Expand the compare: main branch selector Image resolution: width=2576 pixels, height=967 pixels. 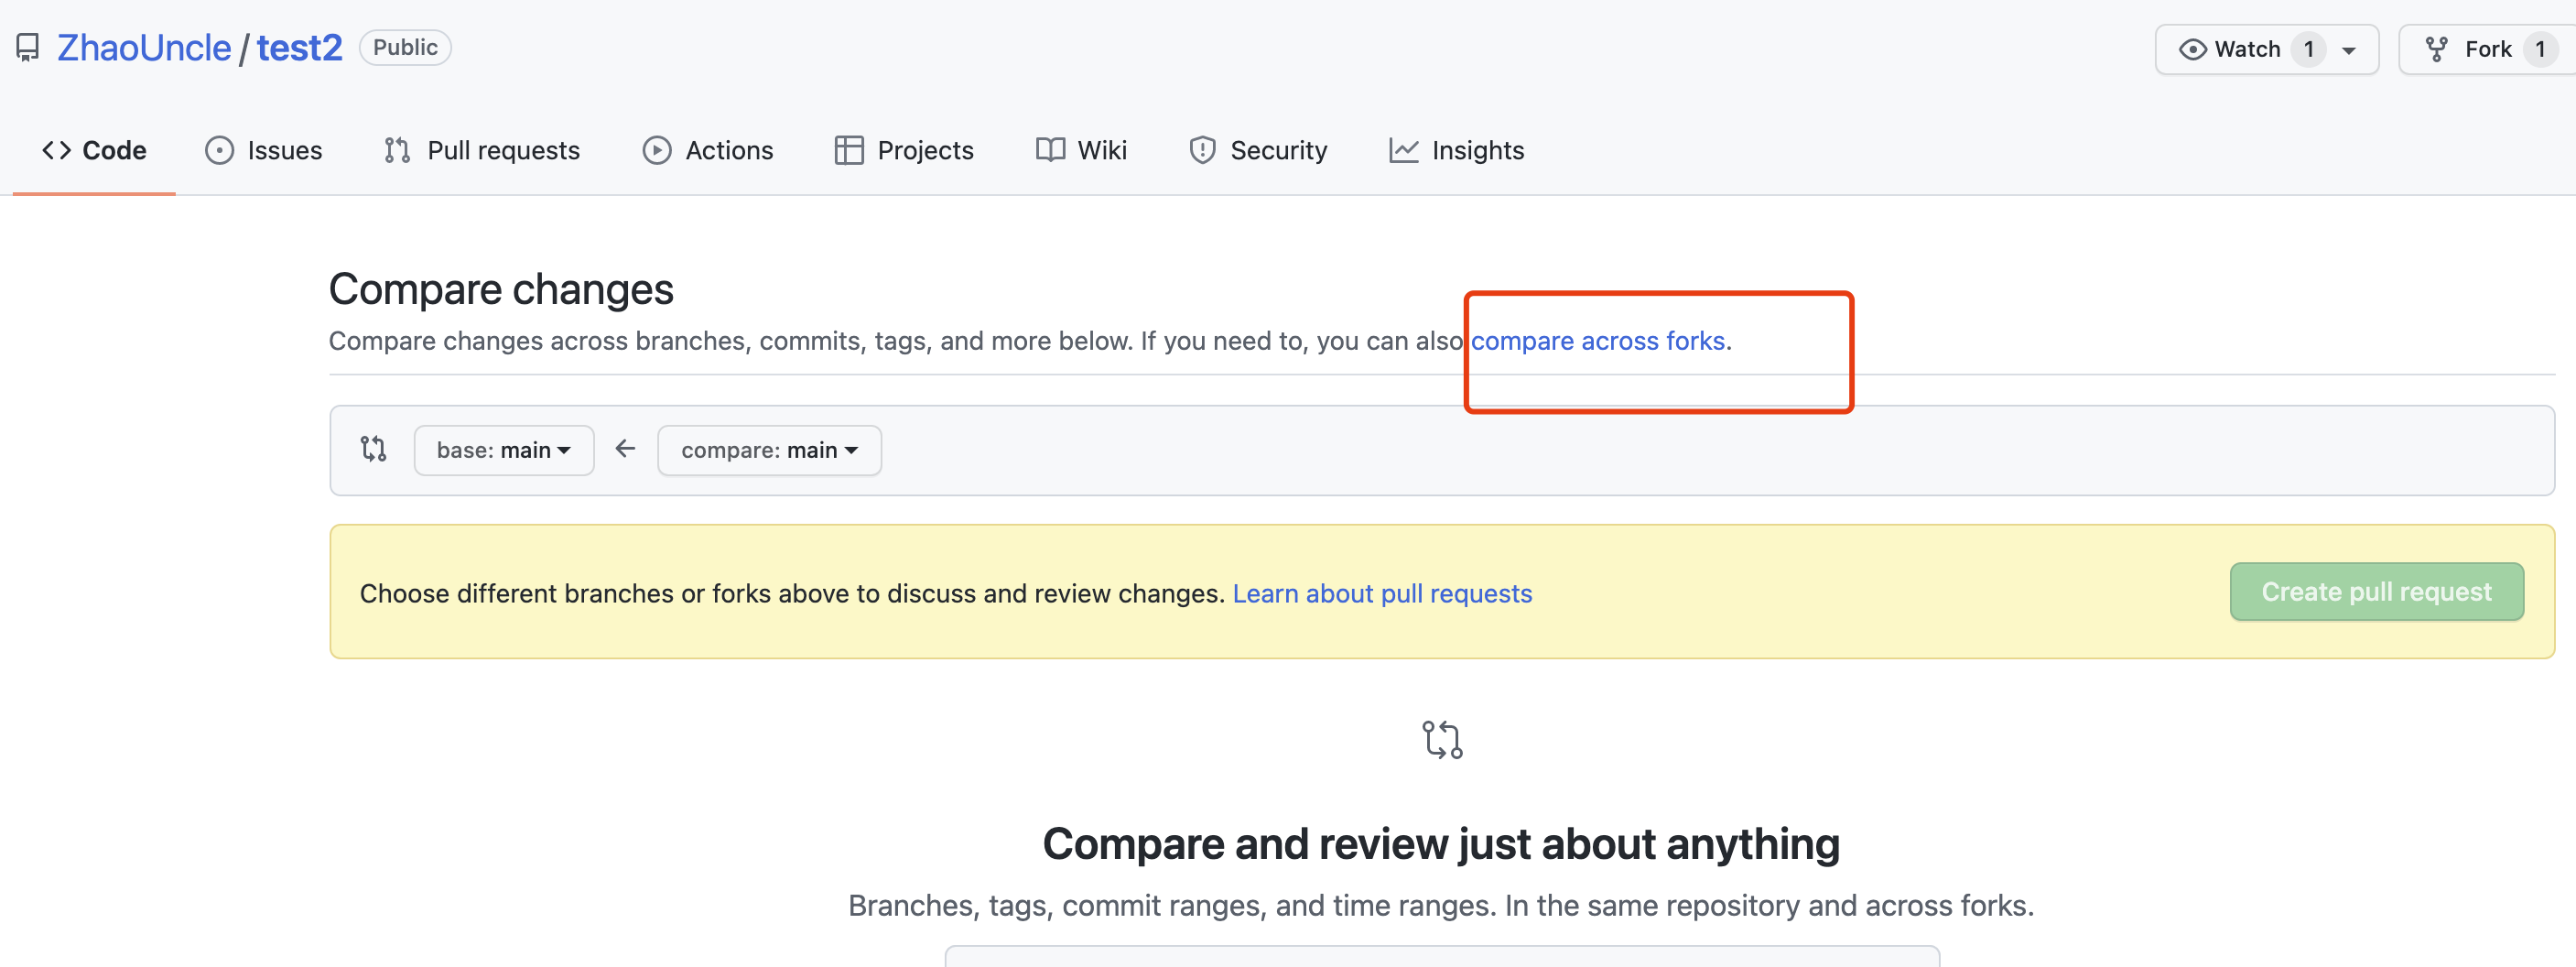[x=769, y=450]
